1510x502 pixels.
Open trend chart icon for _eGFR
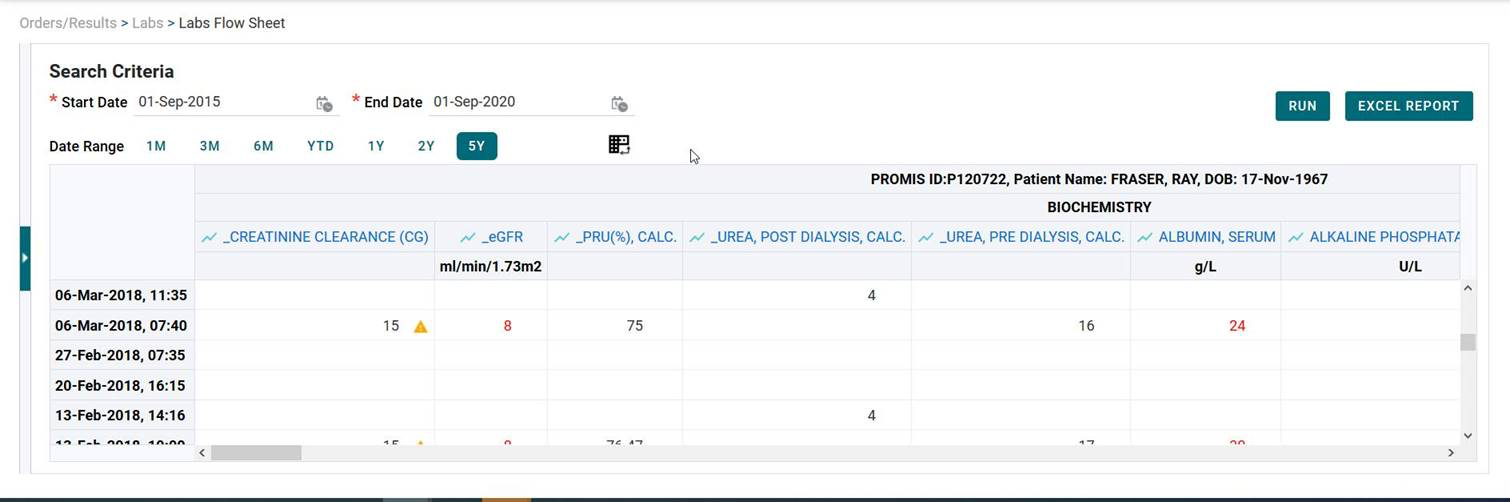tap(468, 237)
